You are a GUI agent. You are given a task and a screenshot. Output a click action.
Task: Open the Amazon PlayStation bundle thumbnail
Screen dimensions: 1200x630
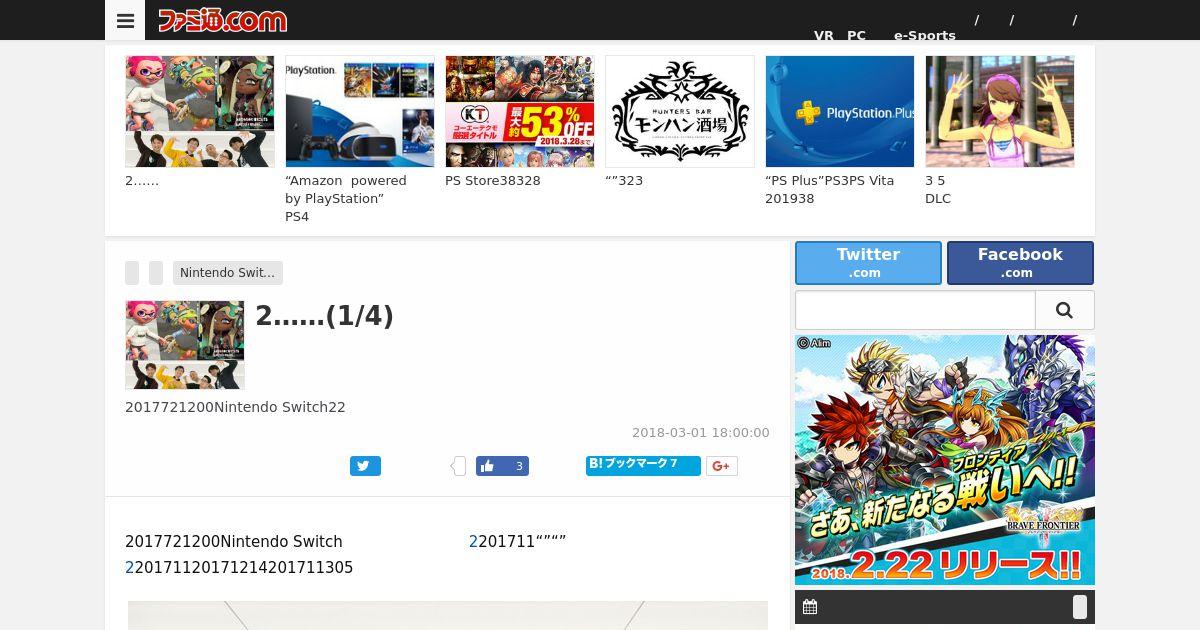pyautogui.click(x=360, y=111)
